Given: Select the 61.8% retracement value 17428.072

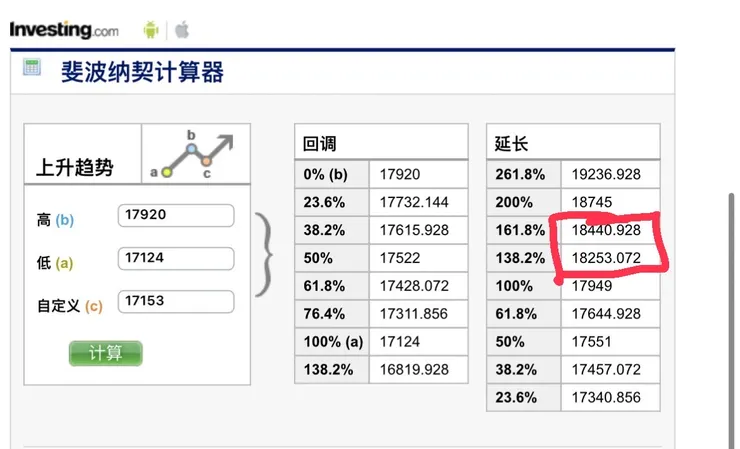Looking at the screenshot, I should [x=414, y=286].
